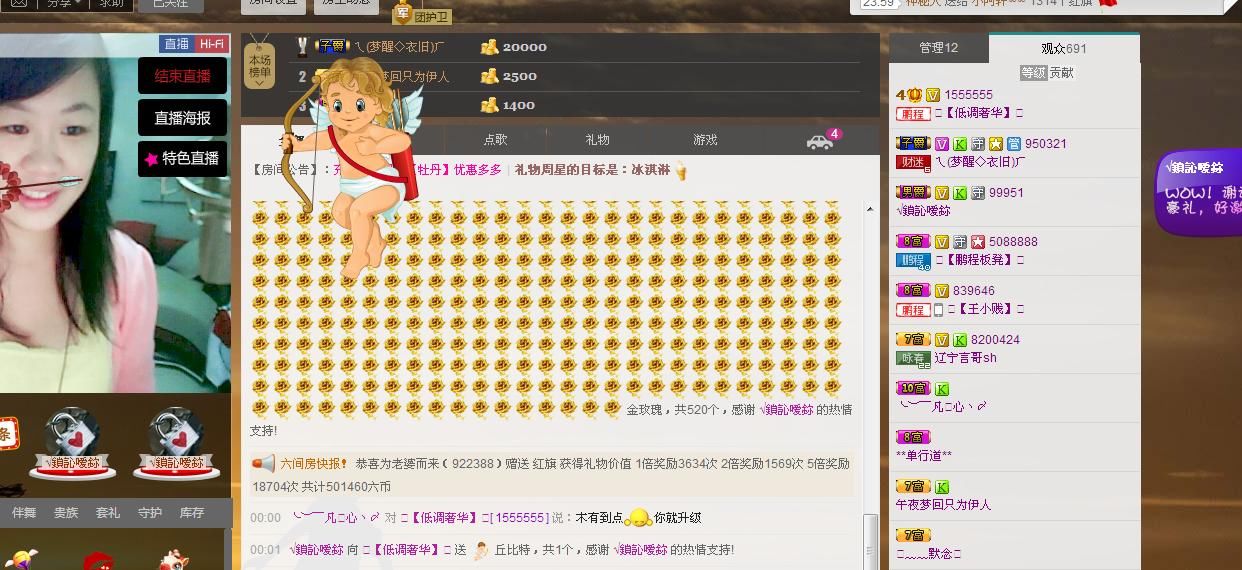Switch to the 直播 mode
This screenshot has height=570, width=1242.
click(176, 44)
